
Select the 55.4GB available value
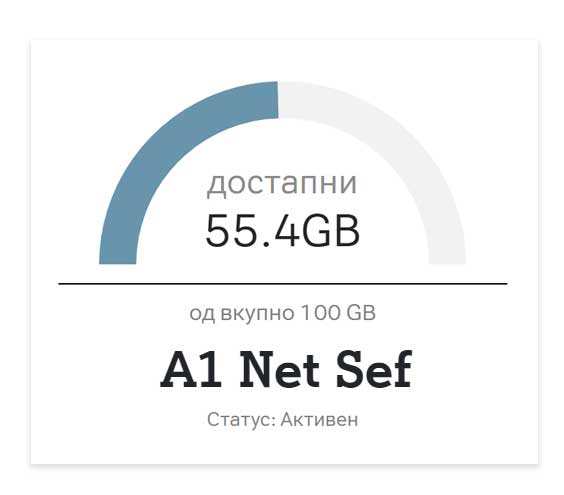point(282,230)
